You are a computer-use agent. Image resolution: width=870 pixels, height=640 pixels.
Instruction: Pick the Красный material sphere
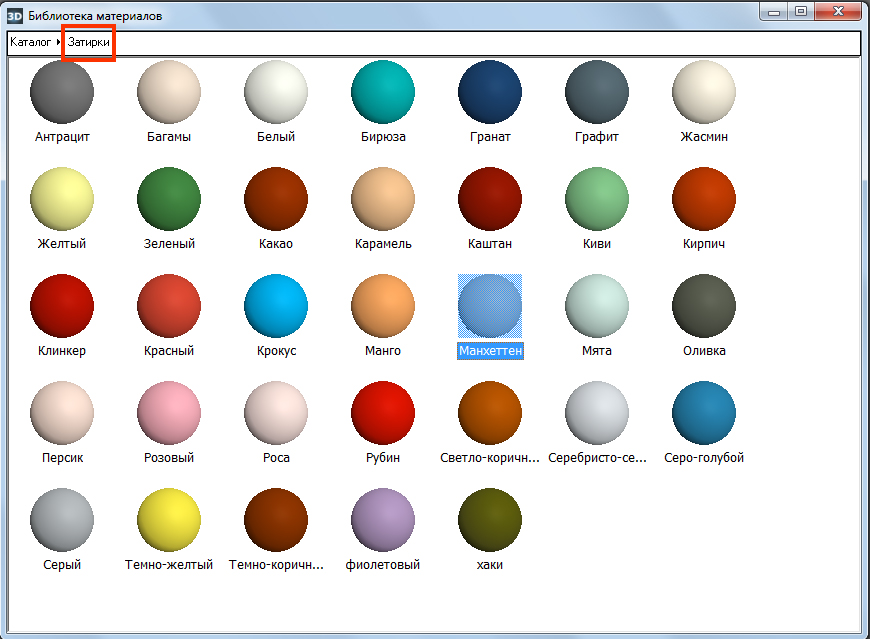pyautogui.click(x=169, y=306)
